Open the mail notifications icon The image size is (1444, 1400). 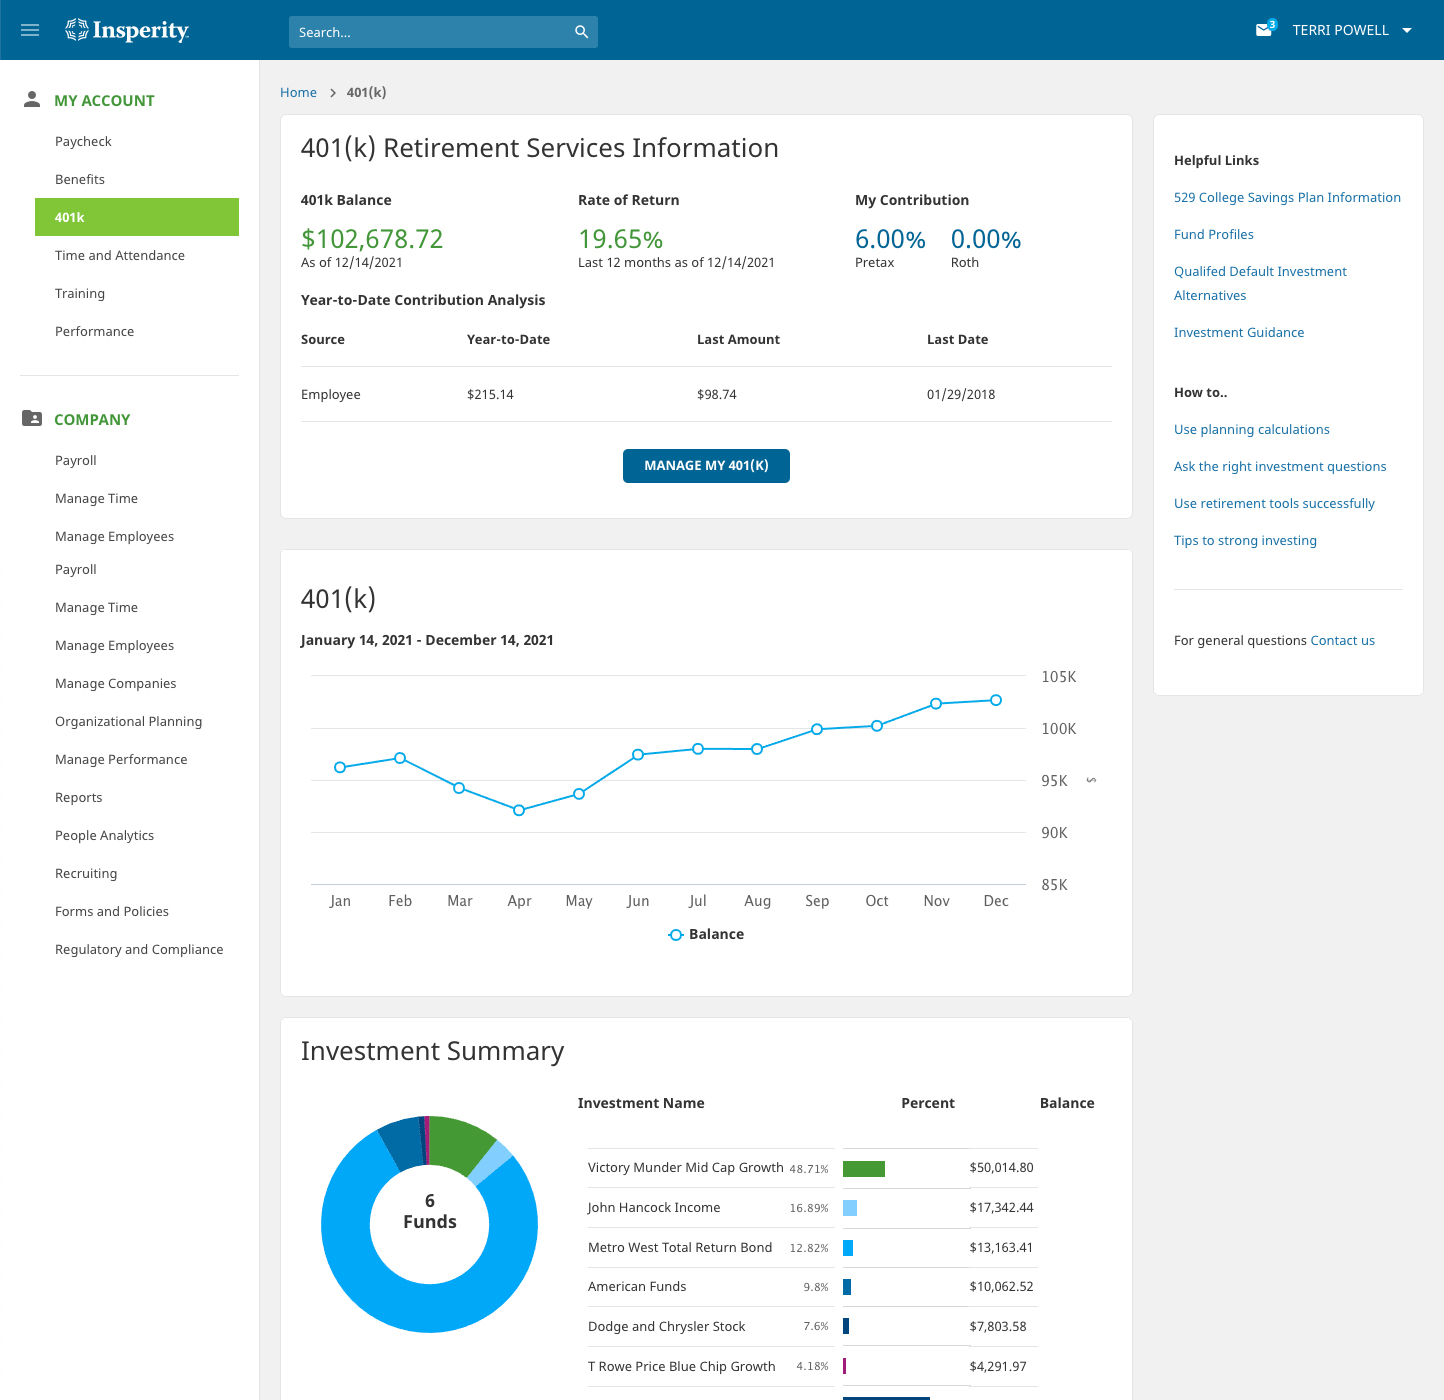1264,30
